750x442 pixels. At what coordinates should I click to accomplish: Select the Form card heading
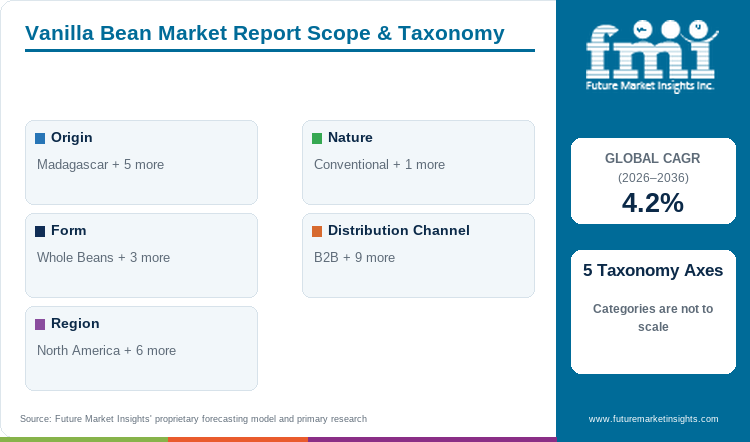click(x=69, y=231)
